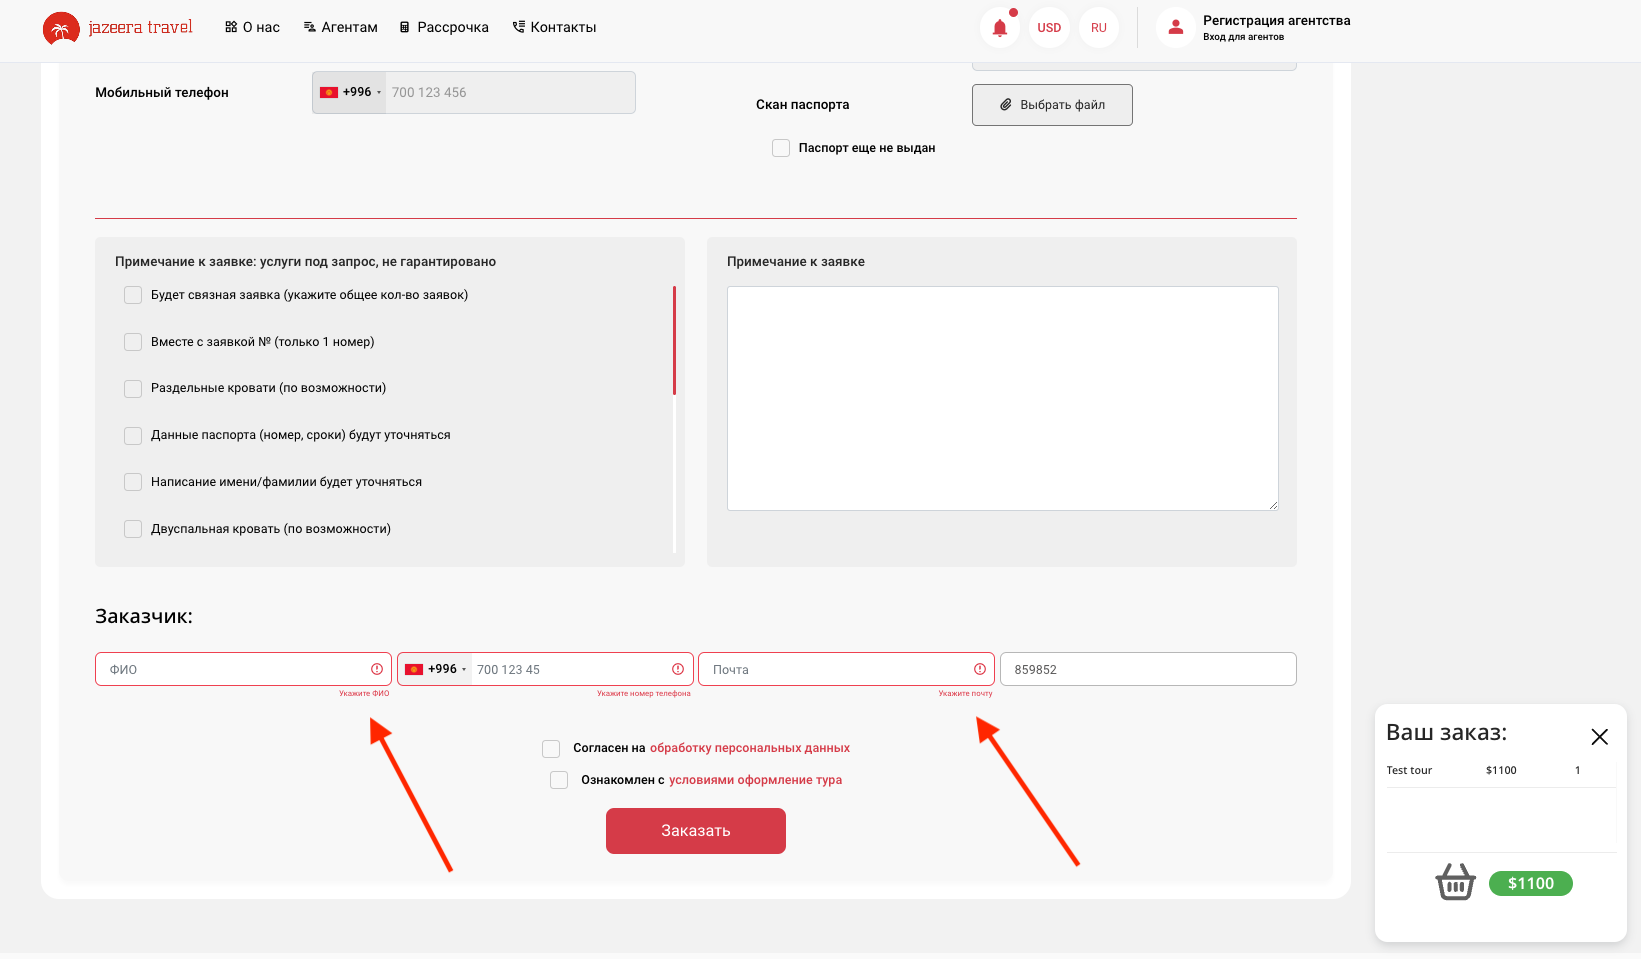Click the scrollbar in the request notes list
Image resolution: width=1641 pixels, height=959 pixels.
coord(675,340)
